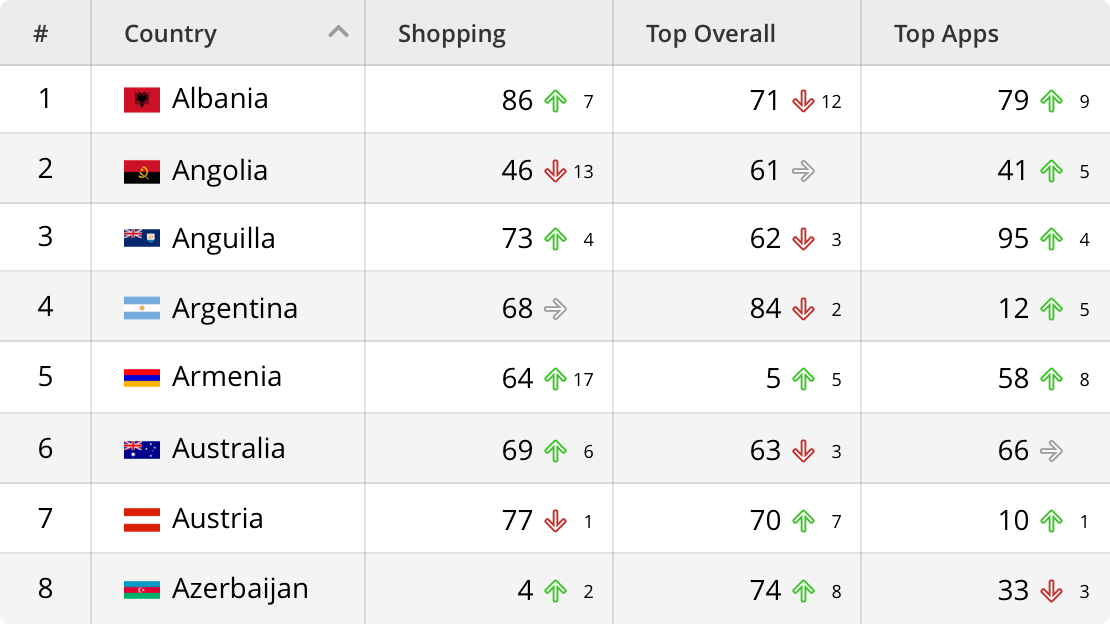
Task: Click the # column header
Action: pyautogui.click(x=45, y=33)
